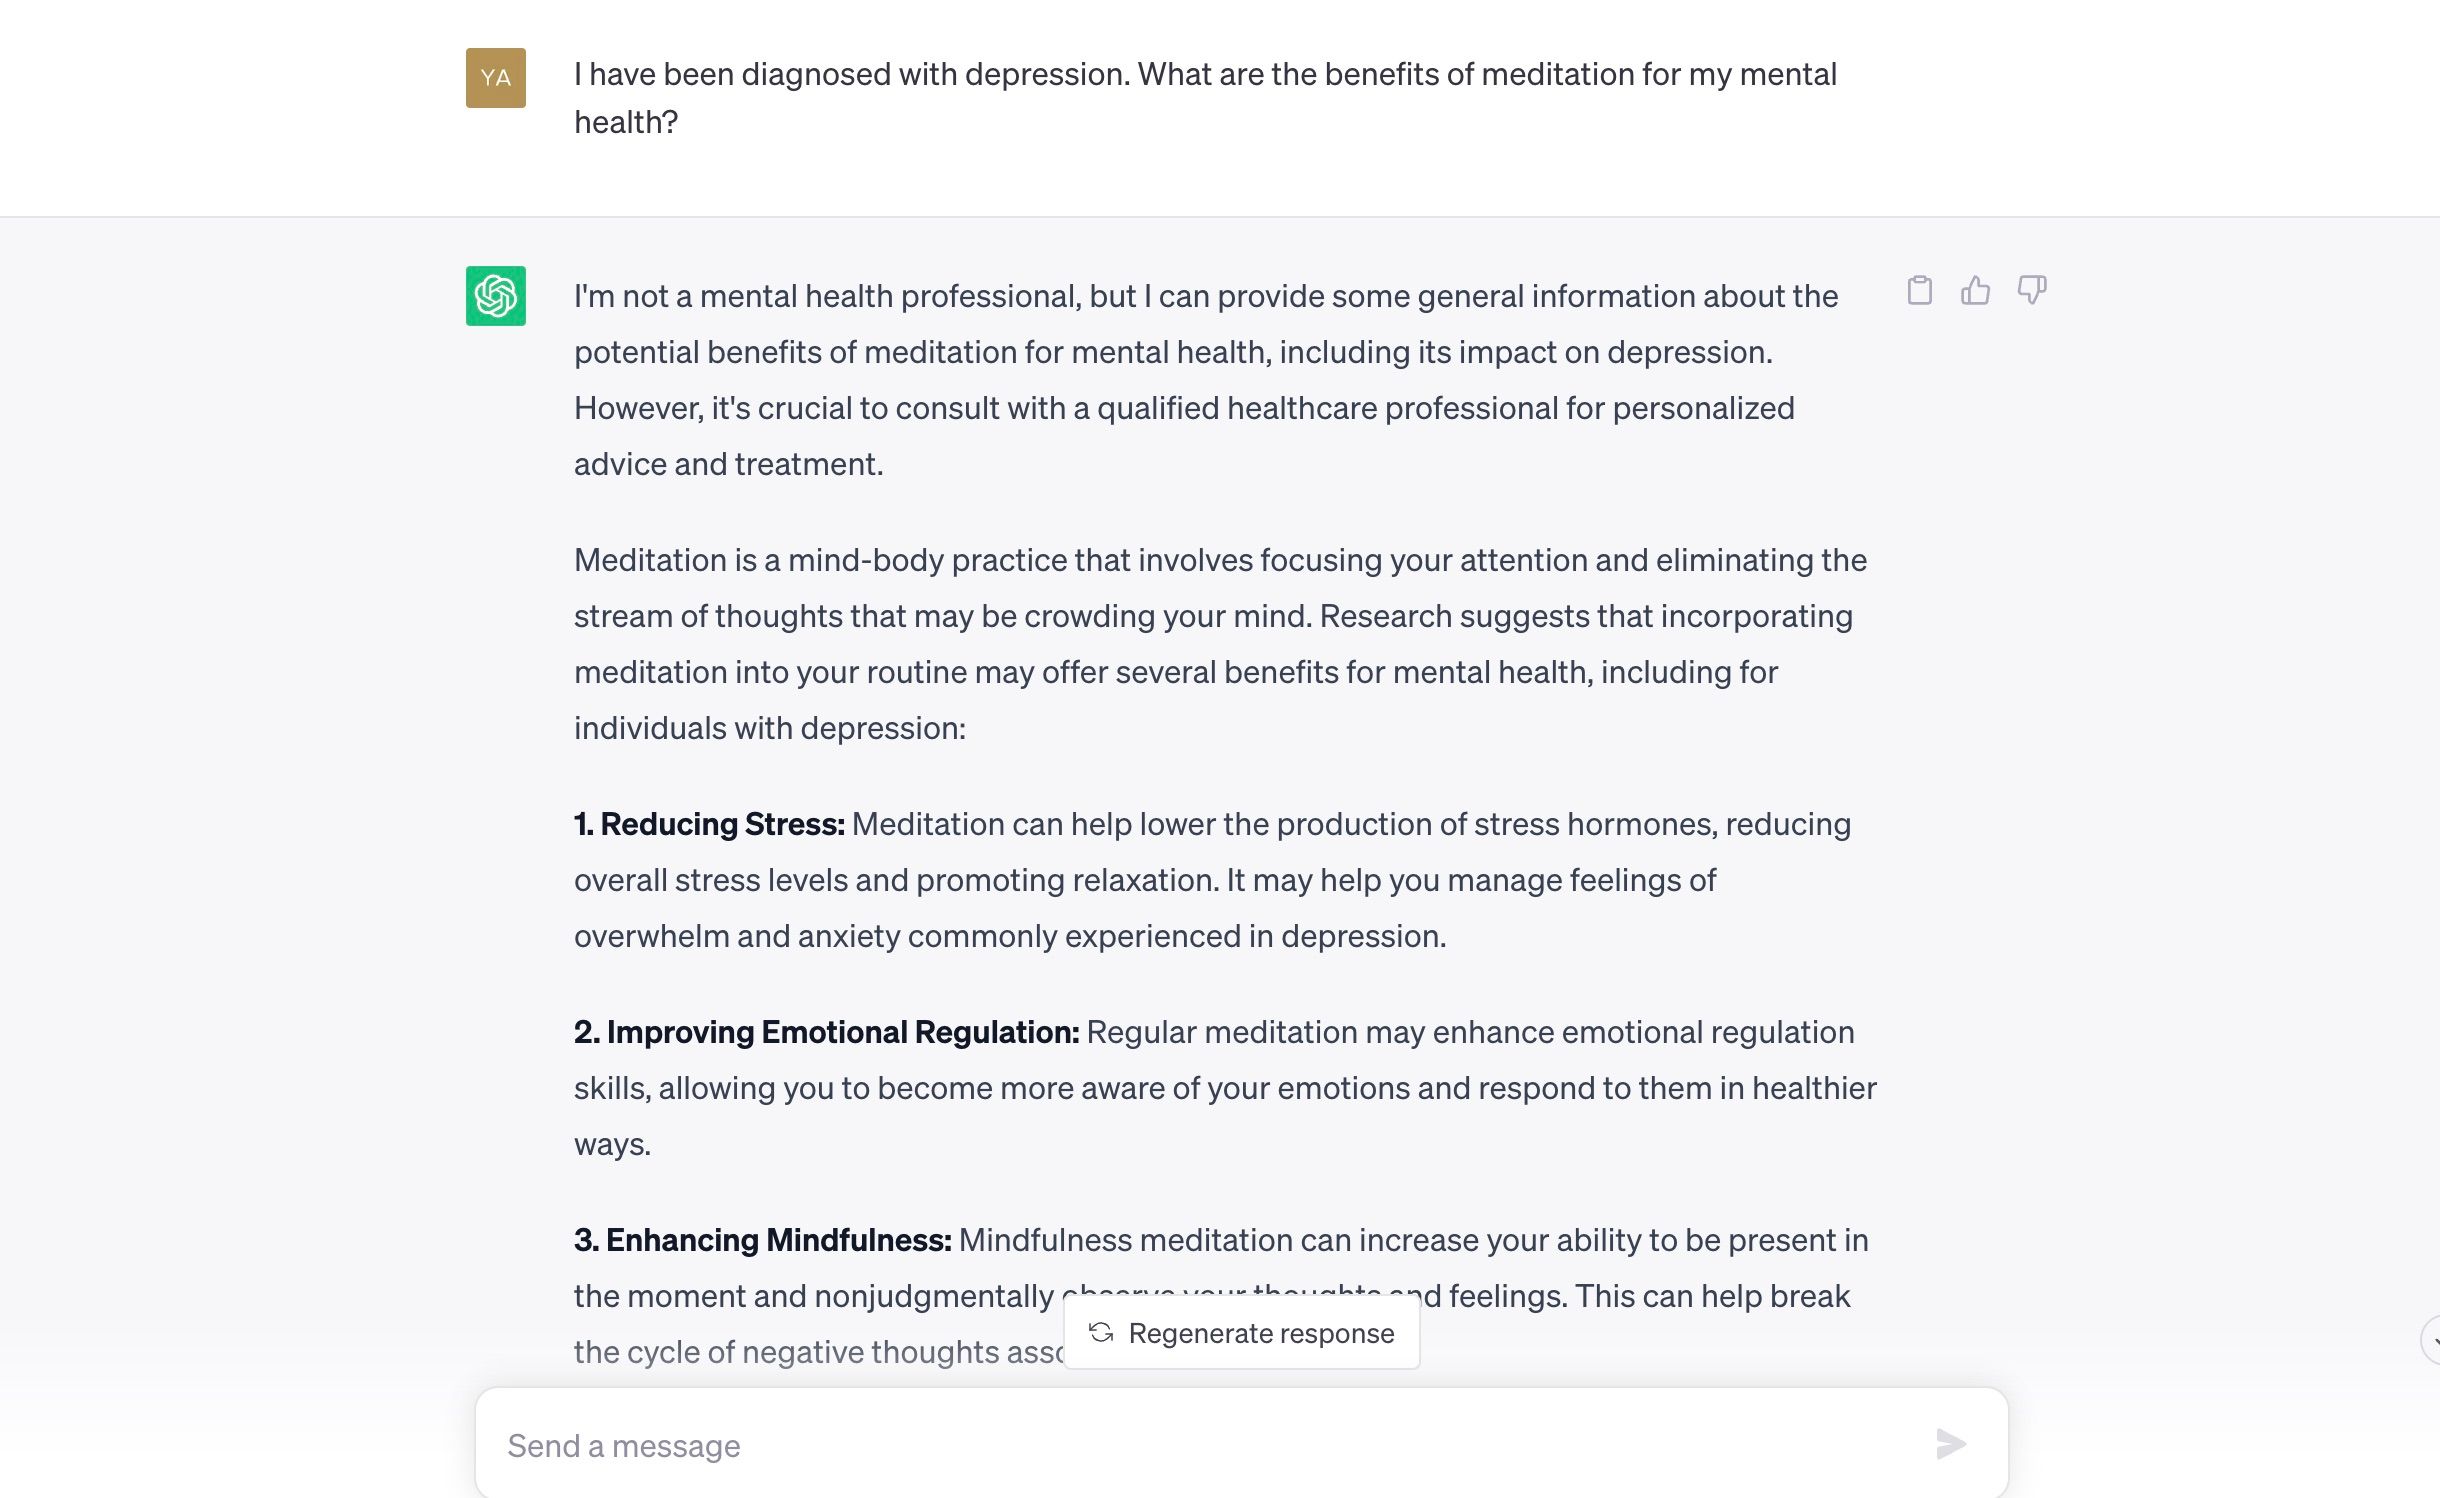The width and height of the screenshot is (2440, 1498).
Task: Copy the assistant's response to clipboard
Action: click(1921, 290)
